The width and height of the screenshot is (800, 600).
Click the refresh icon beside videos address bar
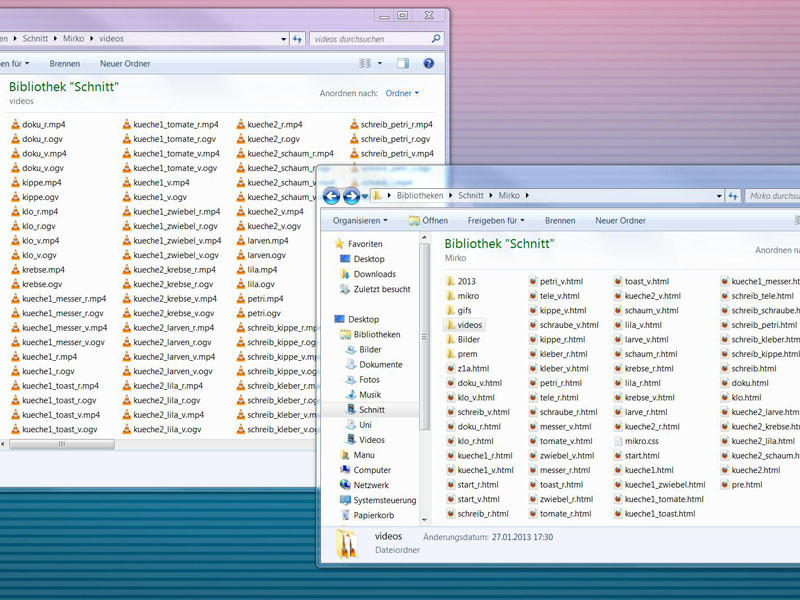point(297,39)
